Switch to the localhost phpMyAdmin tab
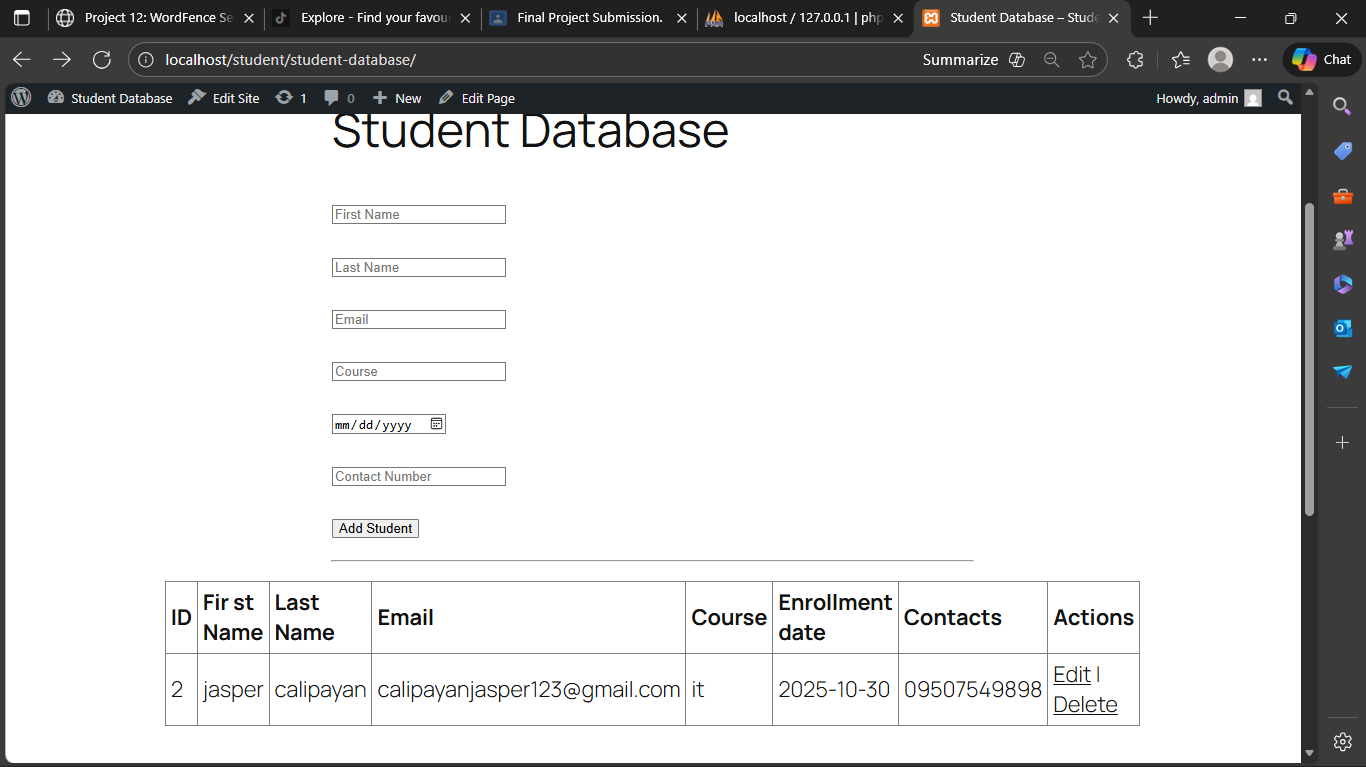This screenshot has width=1366, height=767. [805, 18]
